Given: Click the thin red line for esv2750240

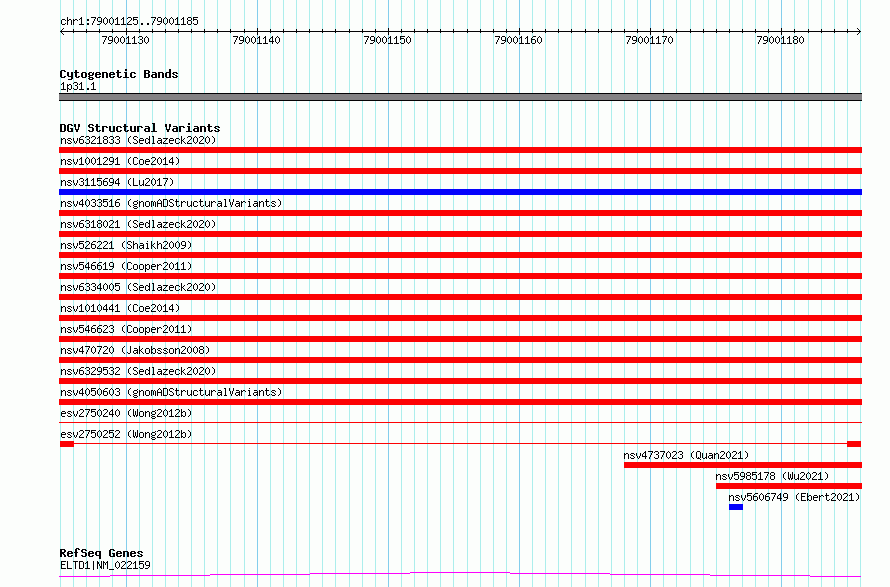Looking at the screenshot, I should coord(460,423).
